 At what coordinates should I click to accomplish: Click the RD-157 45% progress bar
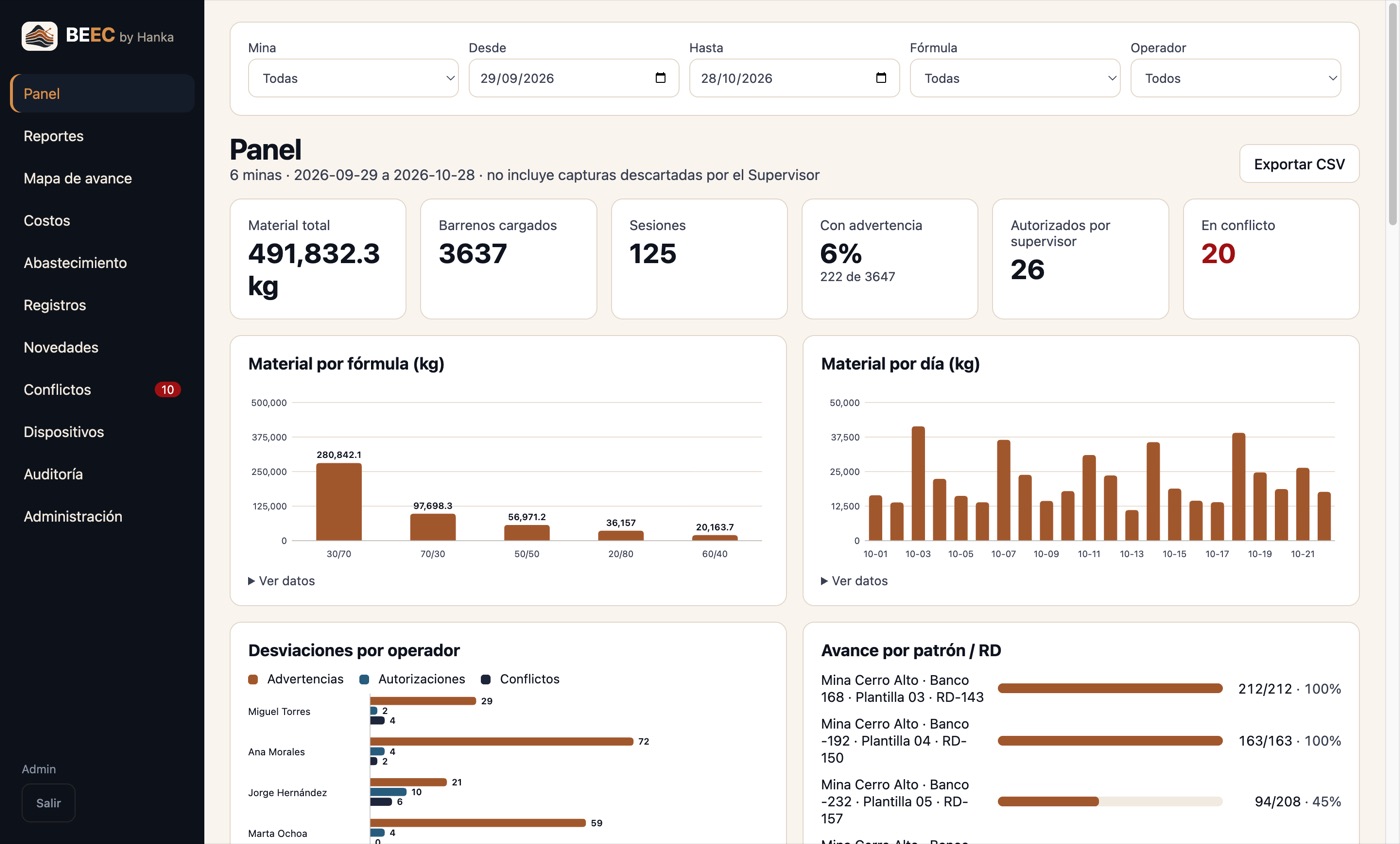point(1110,801)
